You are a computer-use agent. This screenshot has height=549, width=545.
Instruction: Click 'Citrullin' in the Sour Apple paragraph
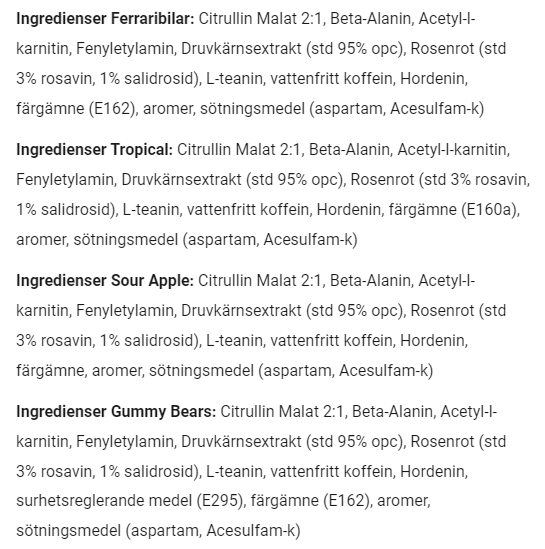coord(225,281)
